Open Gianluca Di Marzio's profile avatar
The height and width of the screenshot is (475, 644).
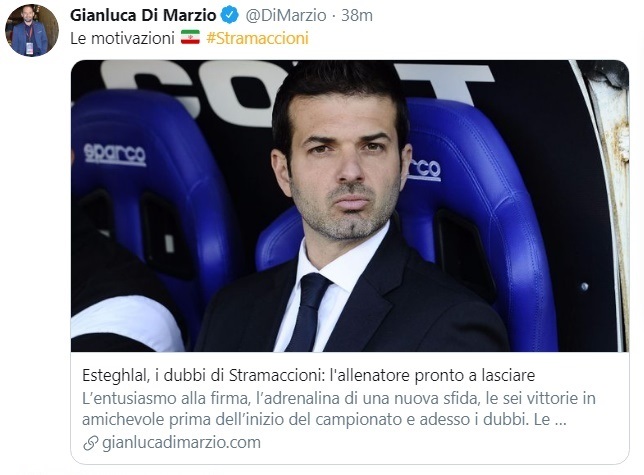pos(32,31)
